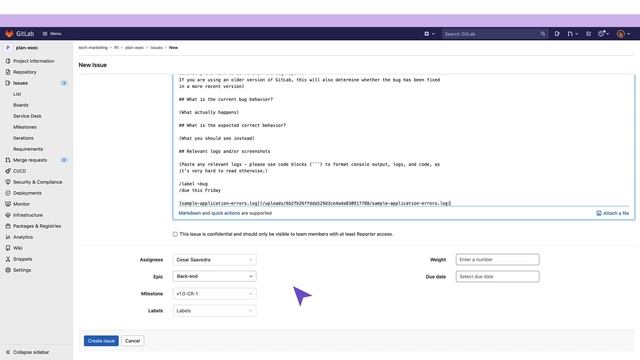Screen dimensions: 640x360
Task: Open Iterations under Issues
Action: tap(23, 138)
